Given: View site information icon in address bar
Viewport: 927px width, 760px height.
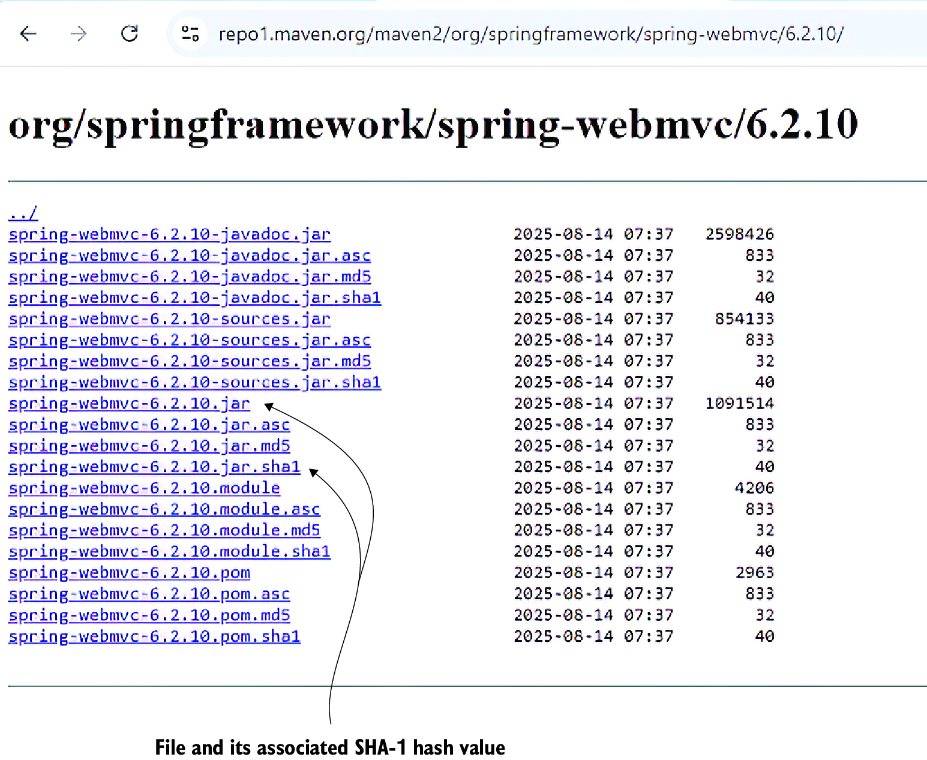Looking at the screenshot, I should pyautogui.click(x=190, y=34).
